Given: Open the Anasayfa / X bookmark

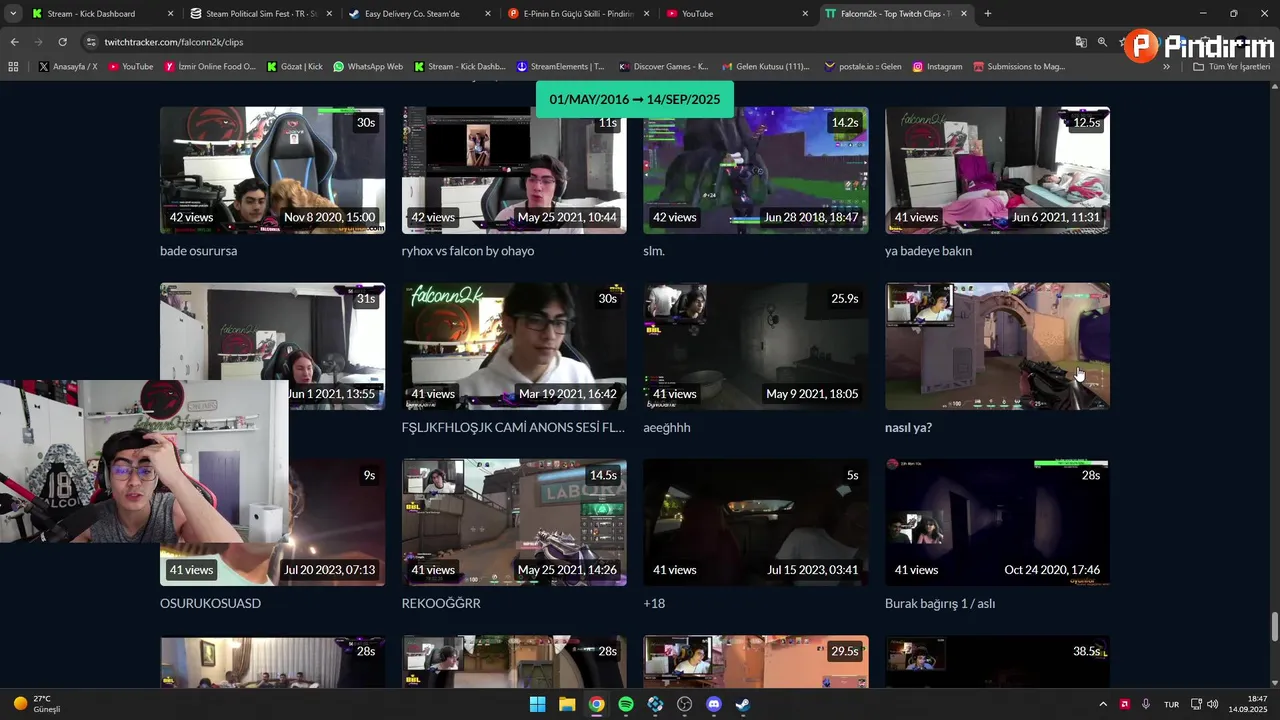Looking at the screenshot, I should coord(67,67).
